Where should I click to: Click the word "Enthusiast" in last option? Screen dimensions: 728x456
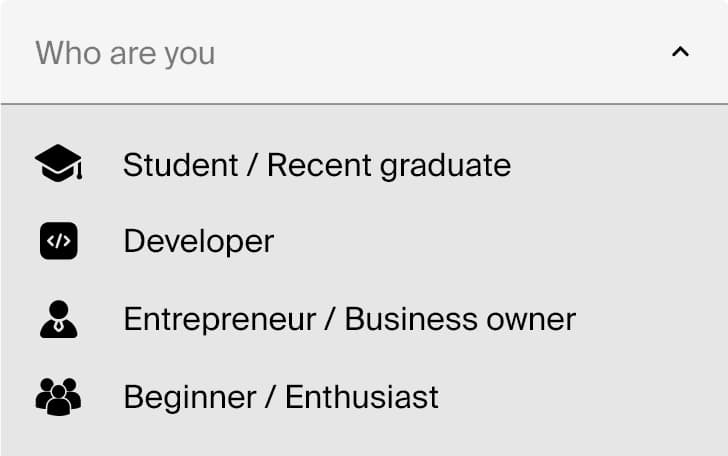(362, 397)
